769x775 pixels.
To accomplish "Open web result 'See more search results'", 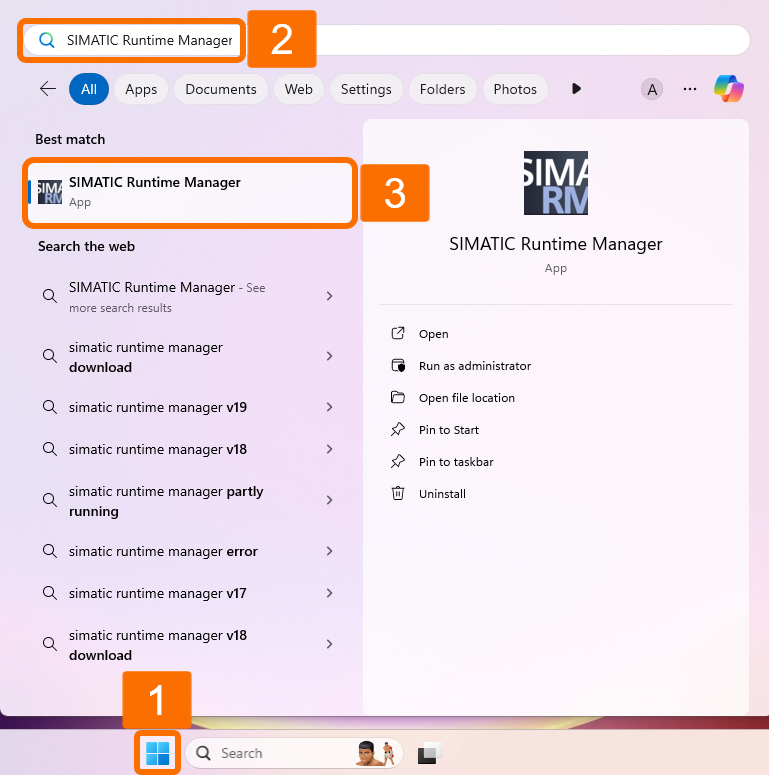I will 190,297.
